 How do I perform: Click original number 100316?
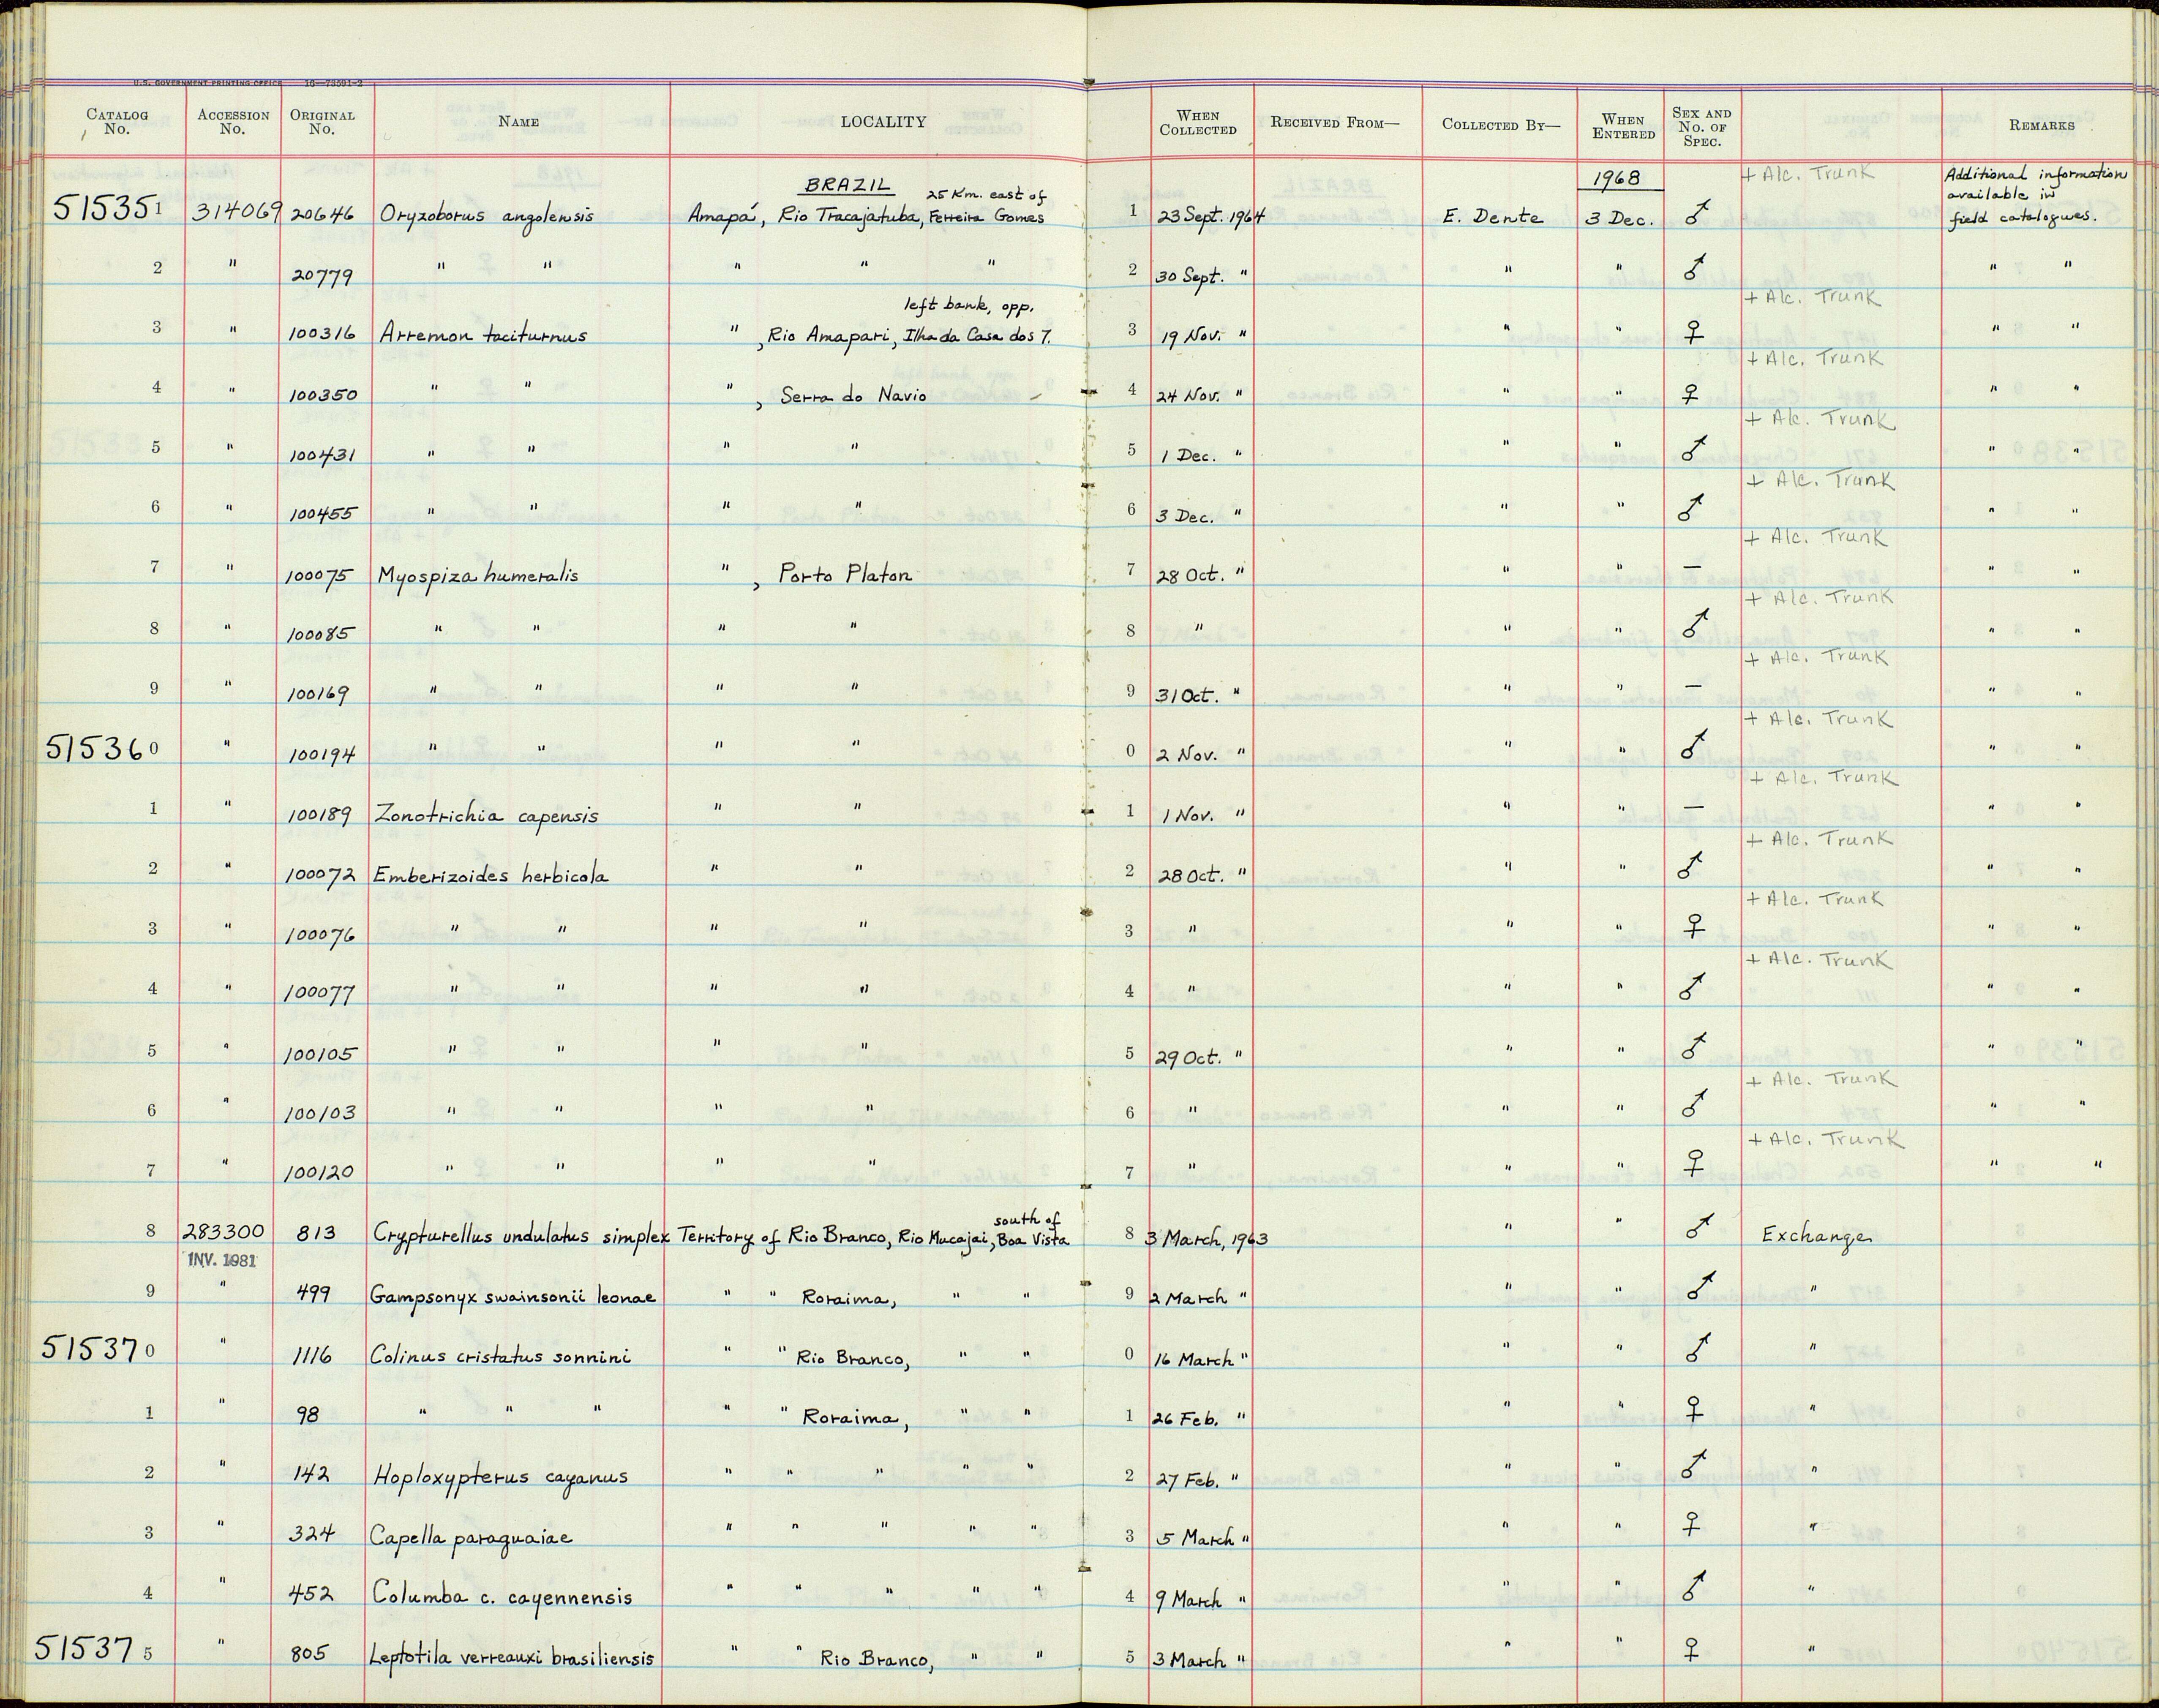coord(322,335)
